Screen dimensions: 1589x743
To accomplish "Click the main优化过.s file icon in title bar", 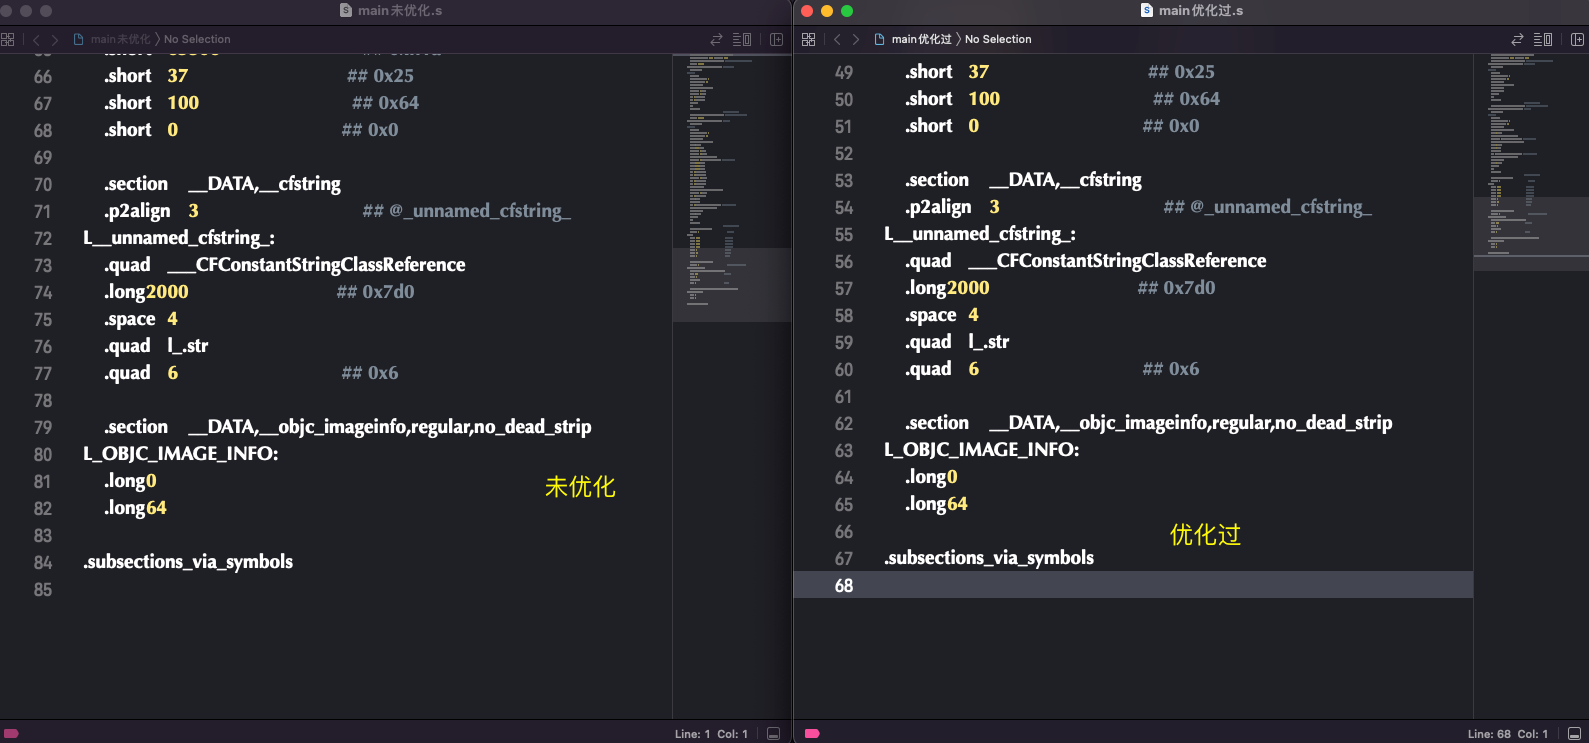I will coord(1147,10).
